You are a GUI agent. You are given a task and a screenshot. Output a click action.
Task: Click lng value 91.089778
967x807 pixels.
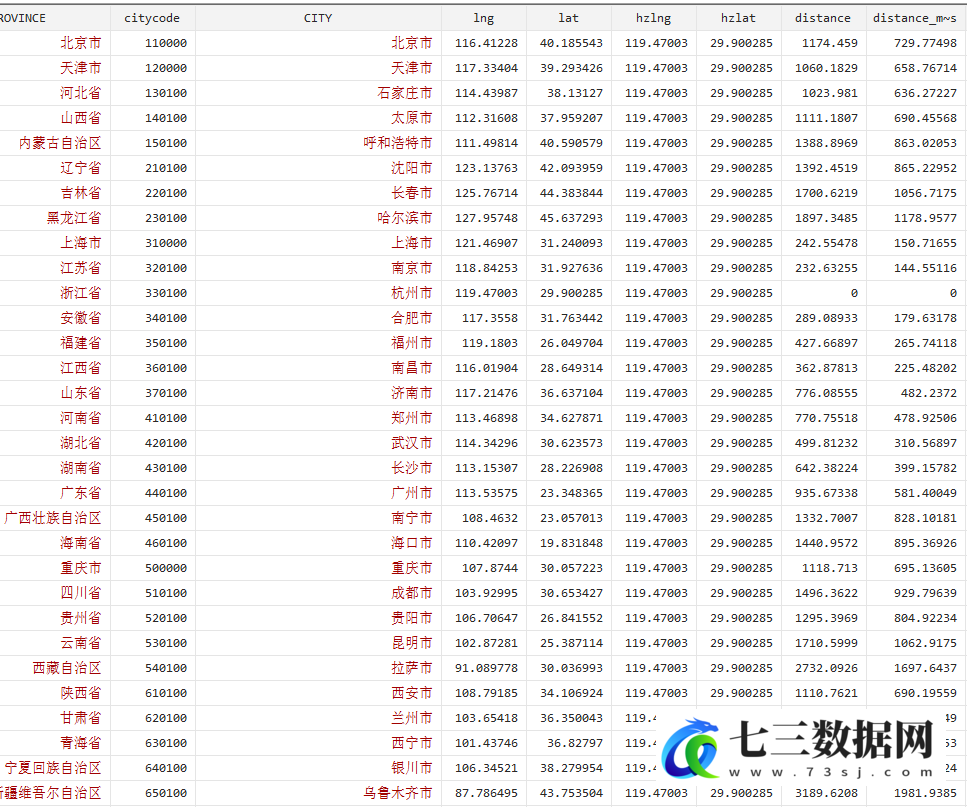(x=487, y=668)
